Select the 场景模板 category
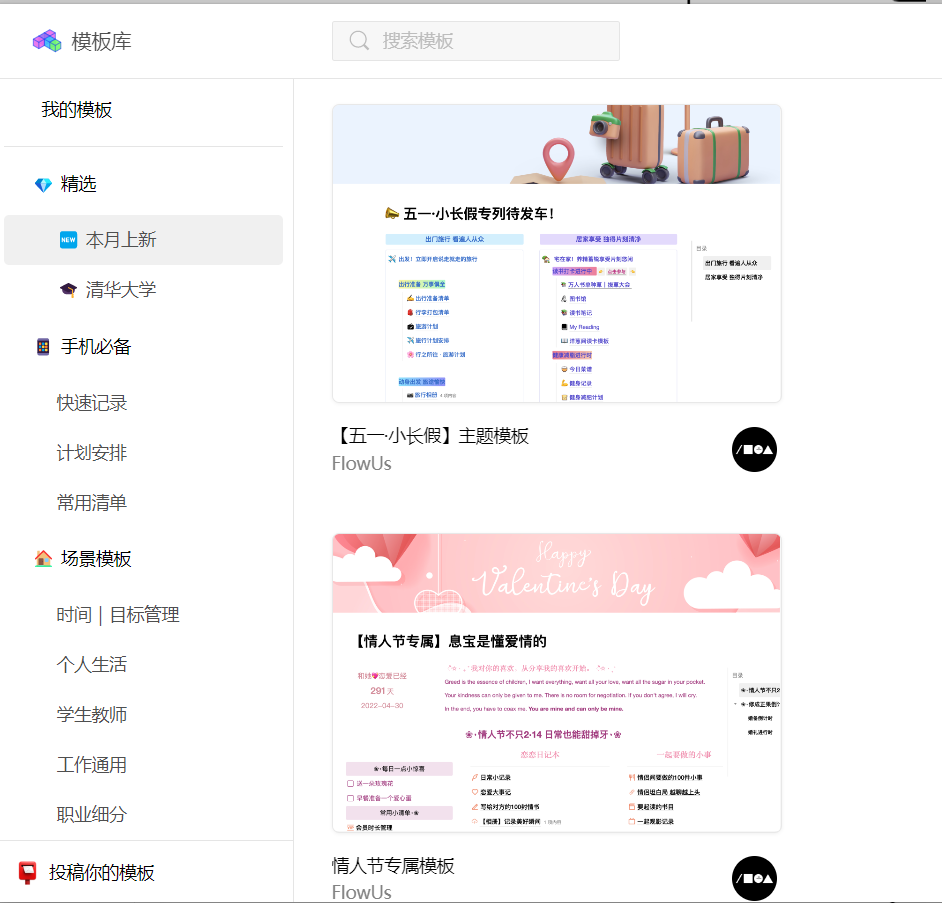The width and height of the screenshot is (942, 903). pos(96,559)
